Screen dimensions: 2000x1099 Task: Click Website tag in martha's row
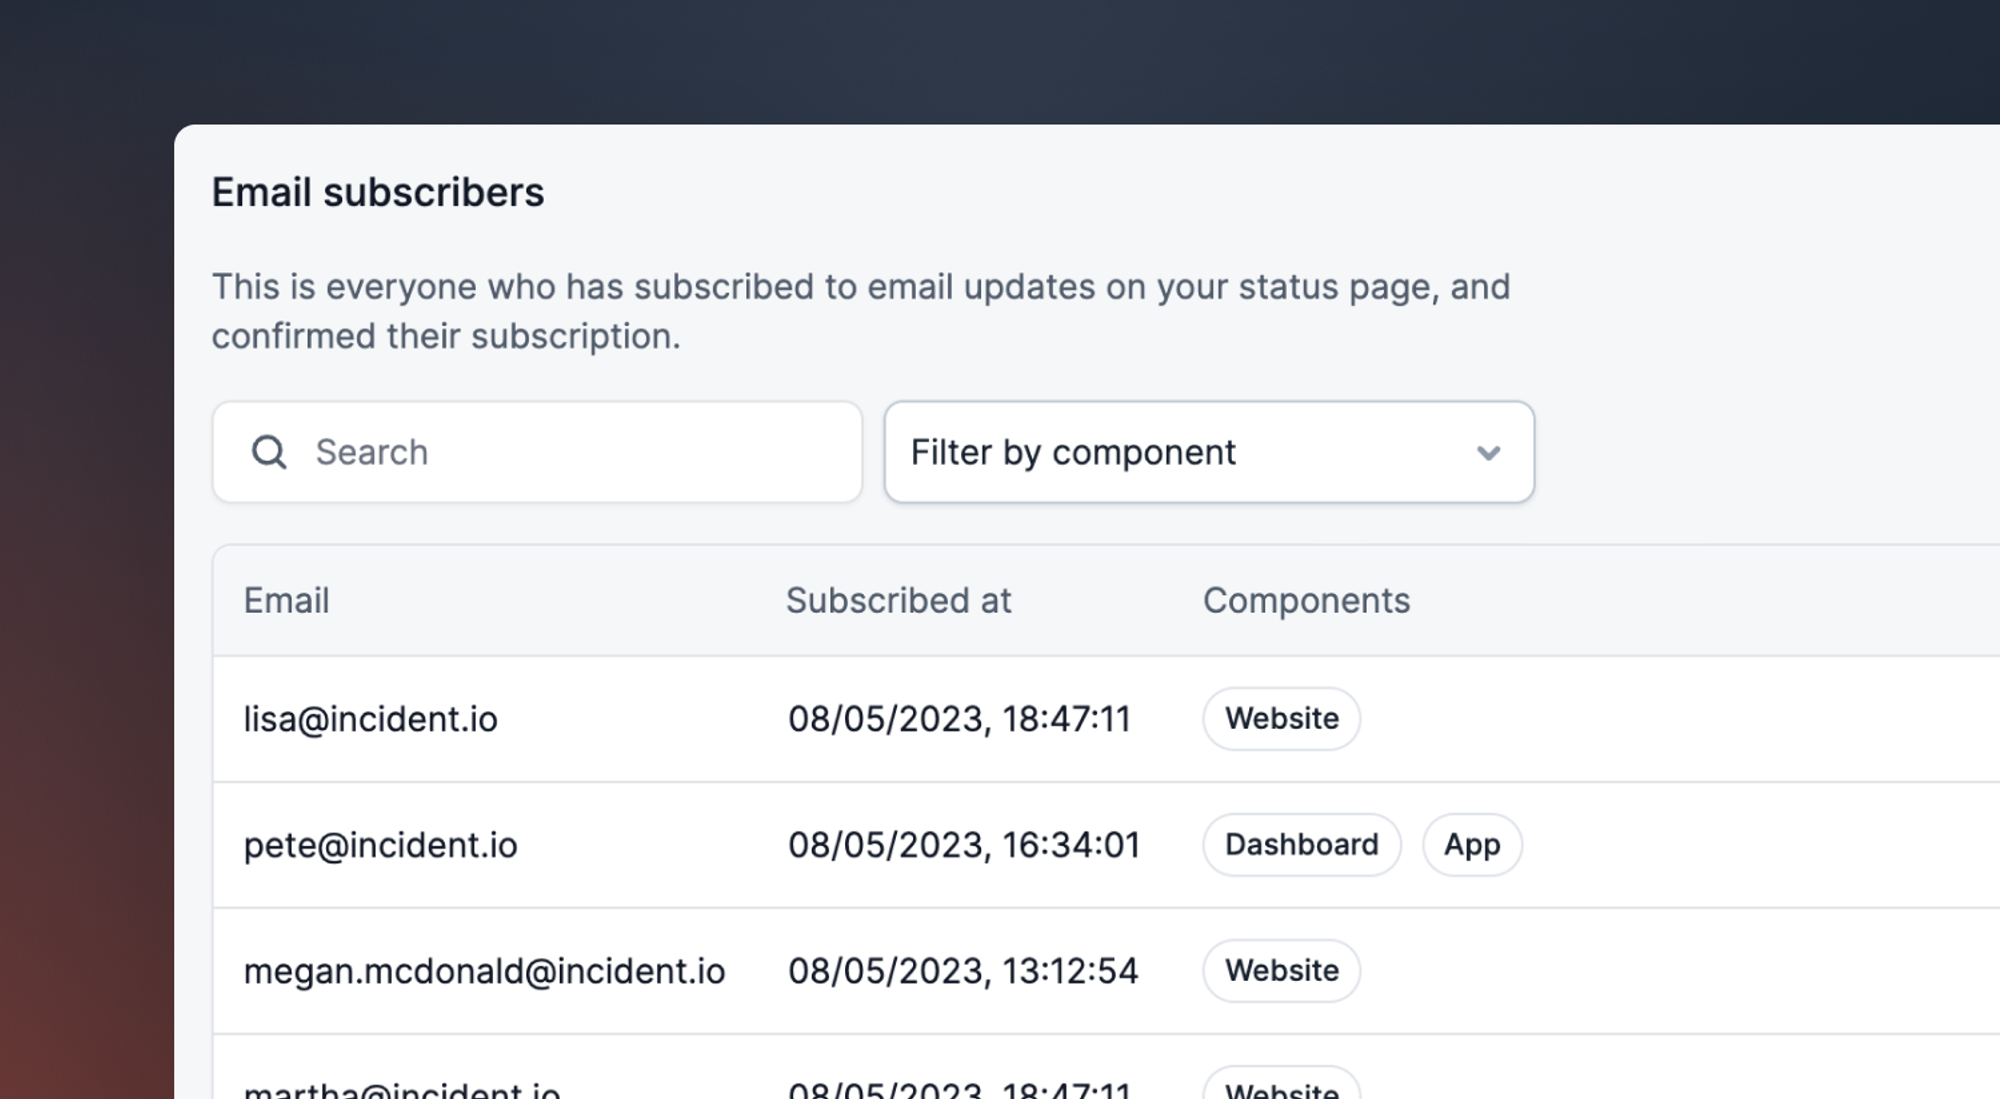coord(1281,1085)
